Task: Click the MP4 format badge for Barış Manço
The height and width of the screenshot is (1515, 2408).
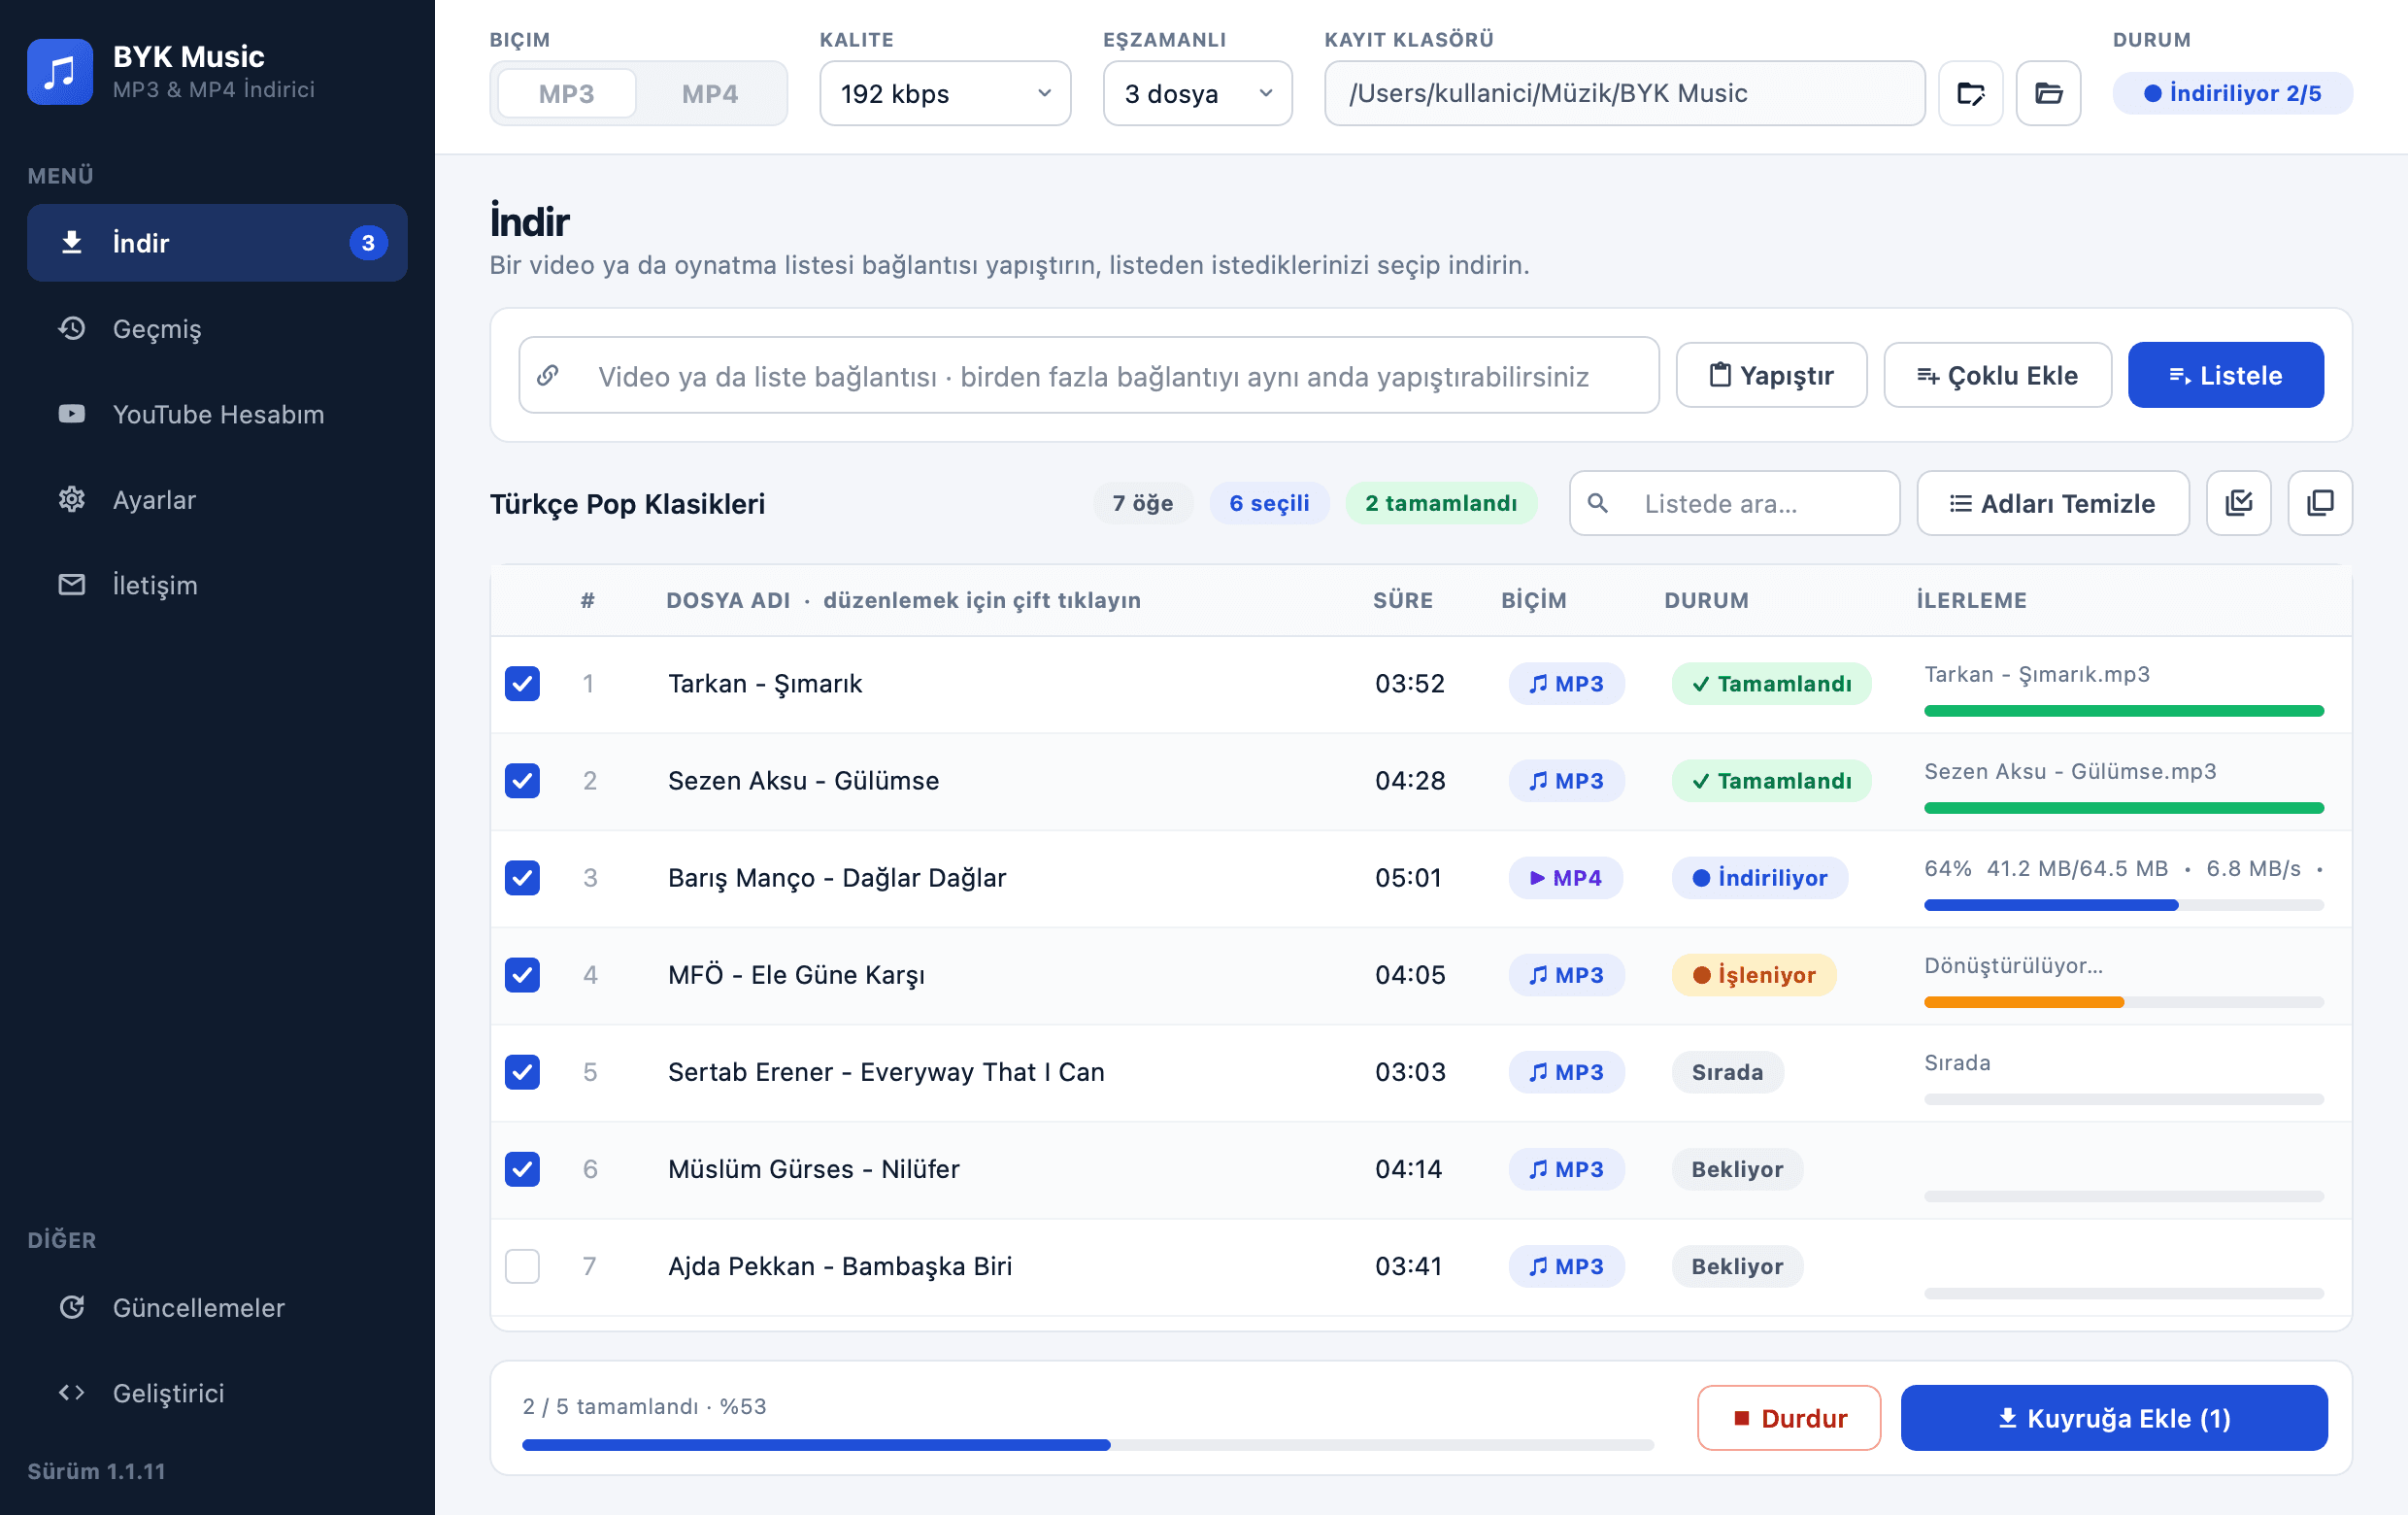Action: (x=1566, y=878)
